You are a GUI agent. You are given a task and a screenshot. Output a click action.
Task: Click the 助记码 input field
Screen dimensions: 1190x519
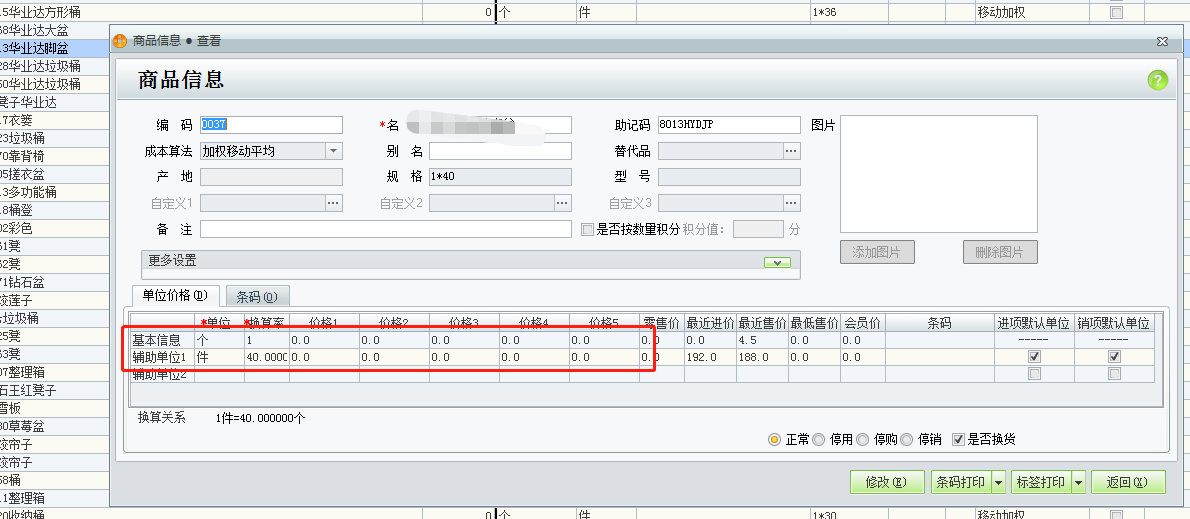pos(729,124)
